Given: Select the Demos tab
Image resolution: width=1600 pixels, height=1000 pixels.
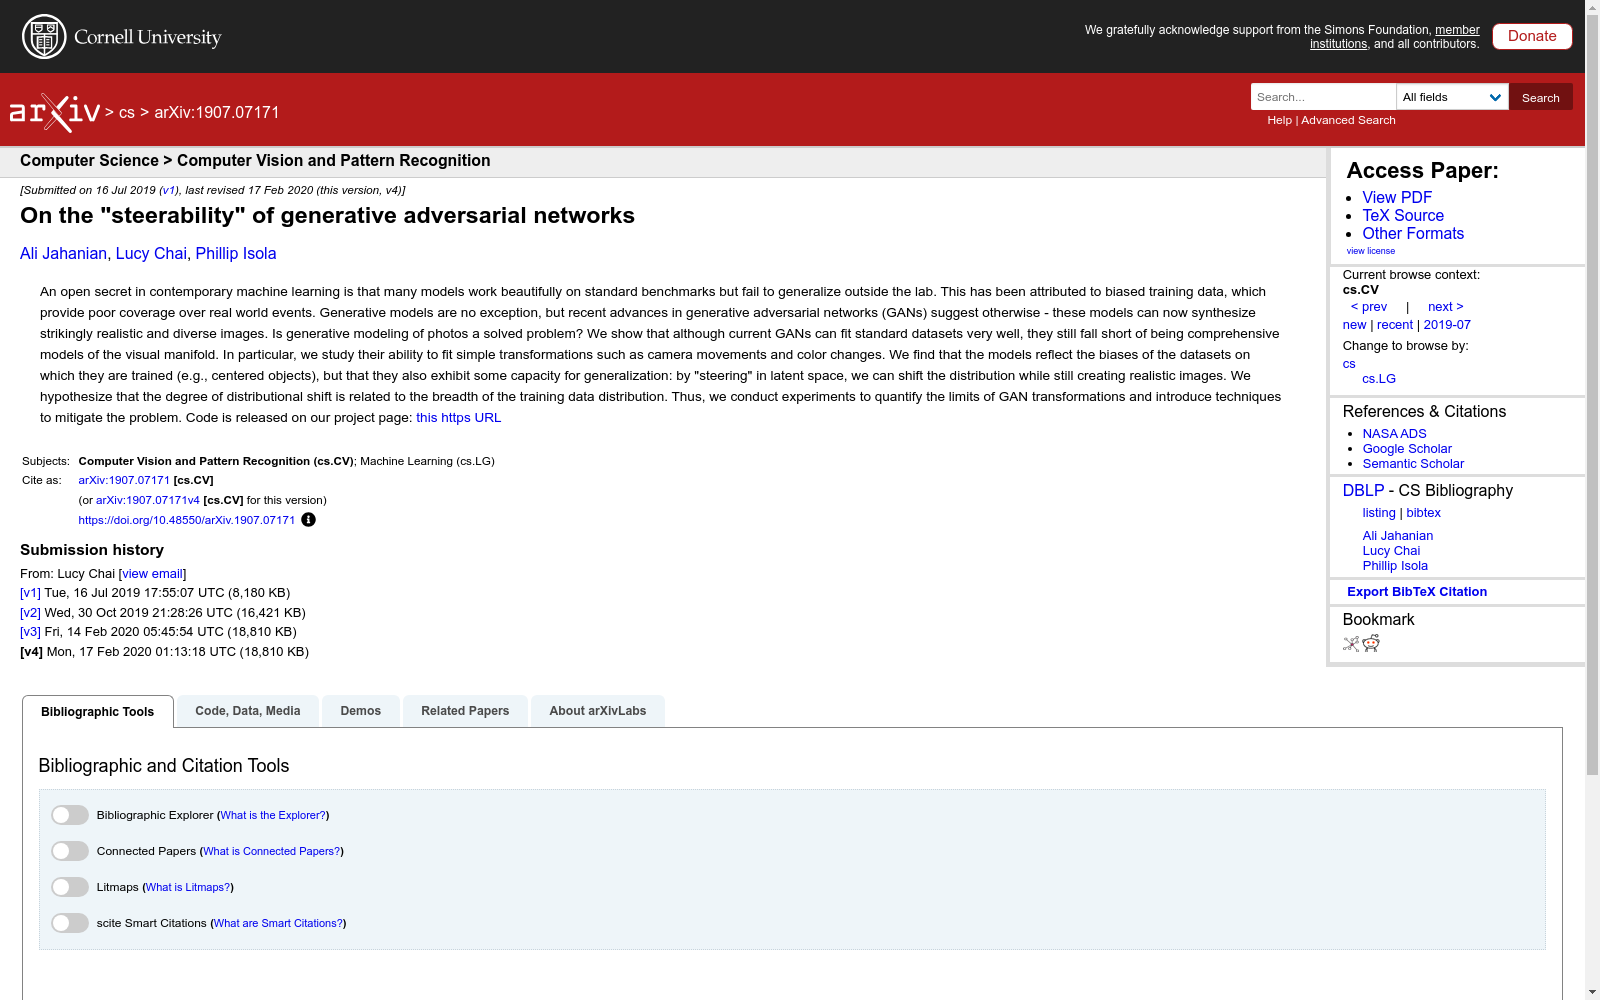Looking at the screenshot, I should (360, 711).
